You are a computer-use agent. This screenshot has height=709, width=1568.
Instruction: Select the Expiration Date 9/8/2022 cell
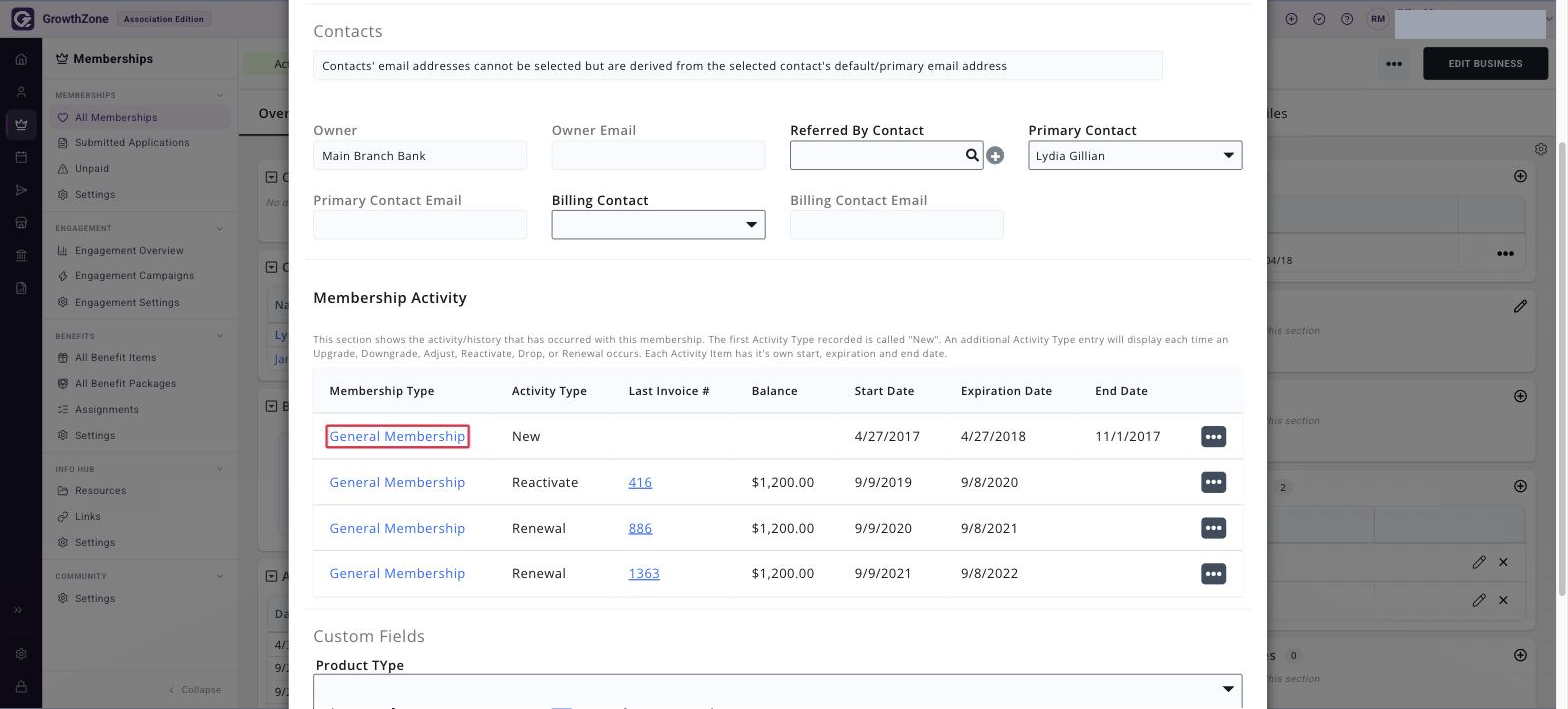989,574
